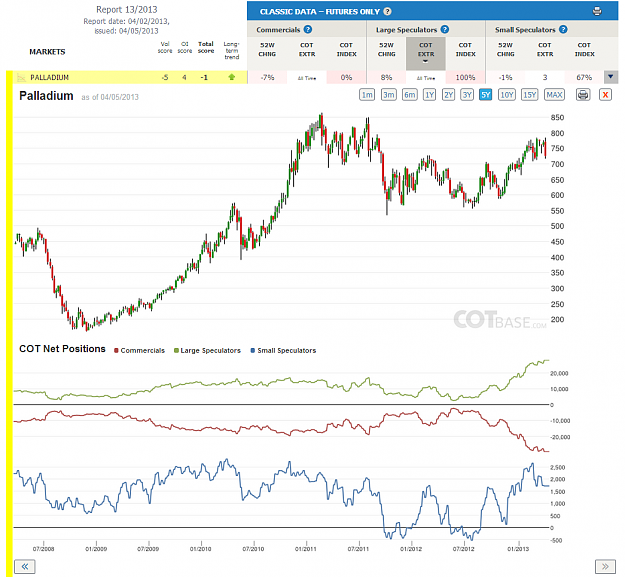This screenshot has height=577, width=625.
Task: Switch chart range to MAX
Action: click(x=554, y=95)
